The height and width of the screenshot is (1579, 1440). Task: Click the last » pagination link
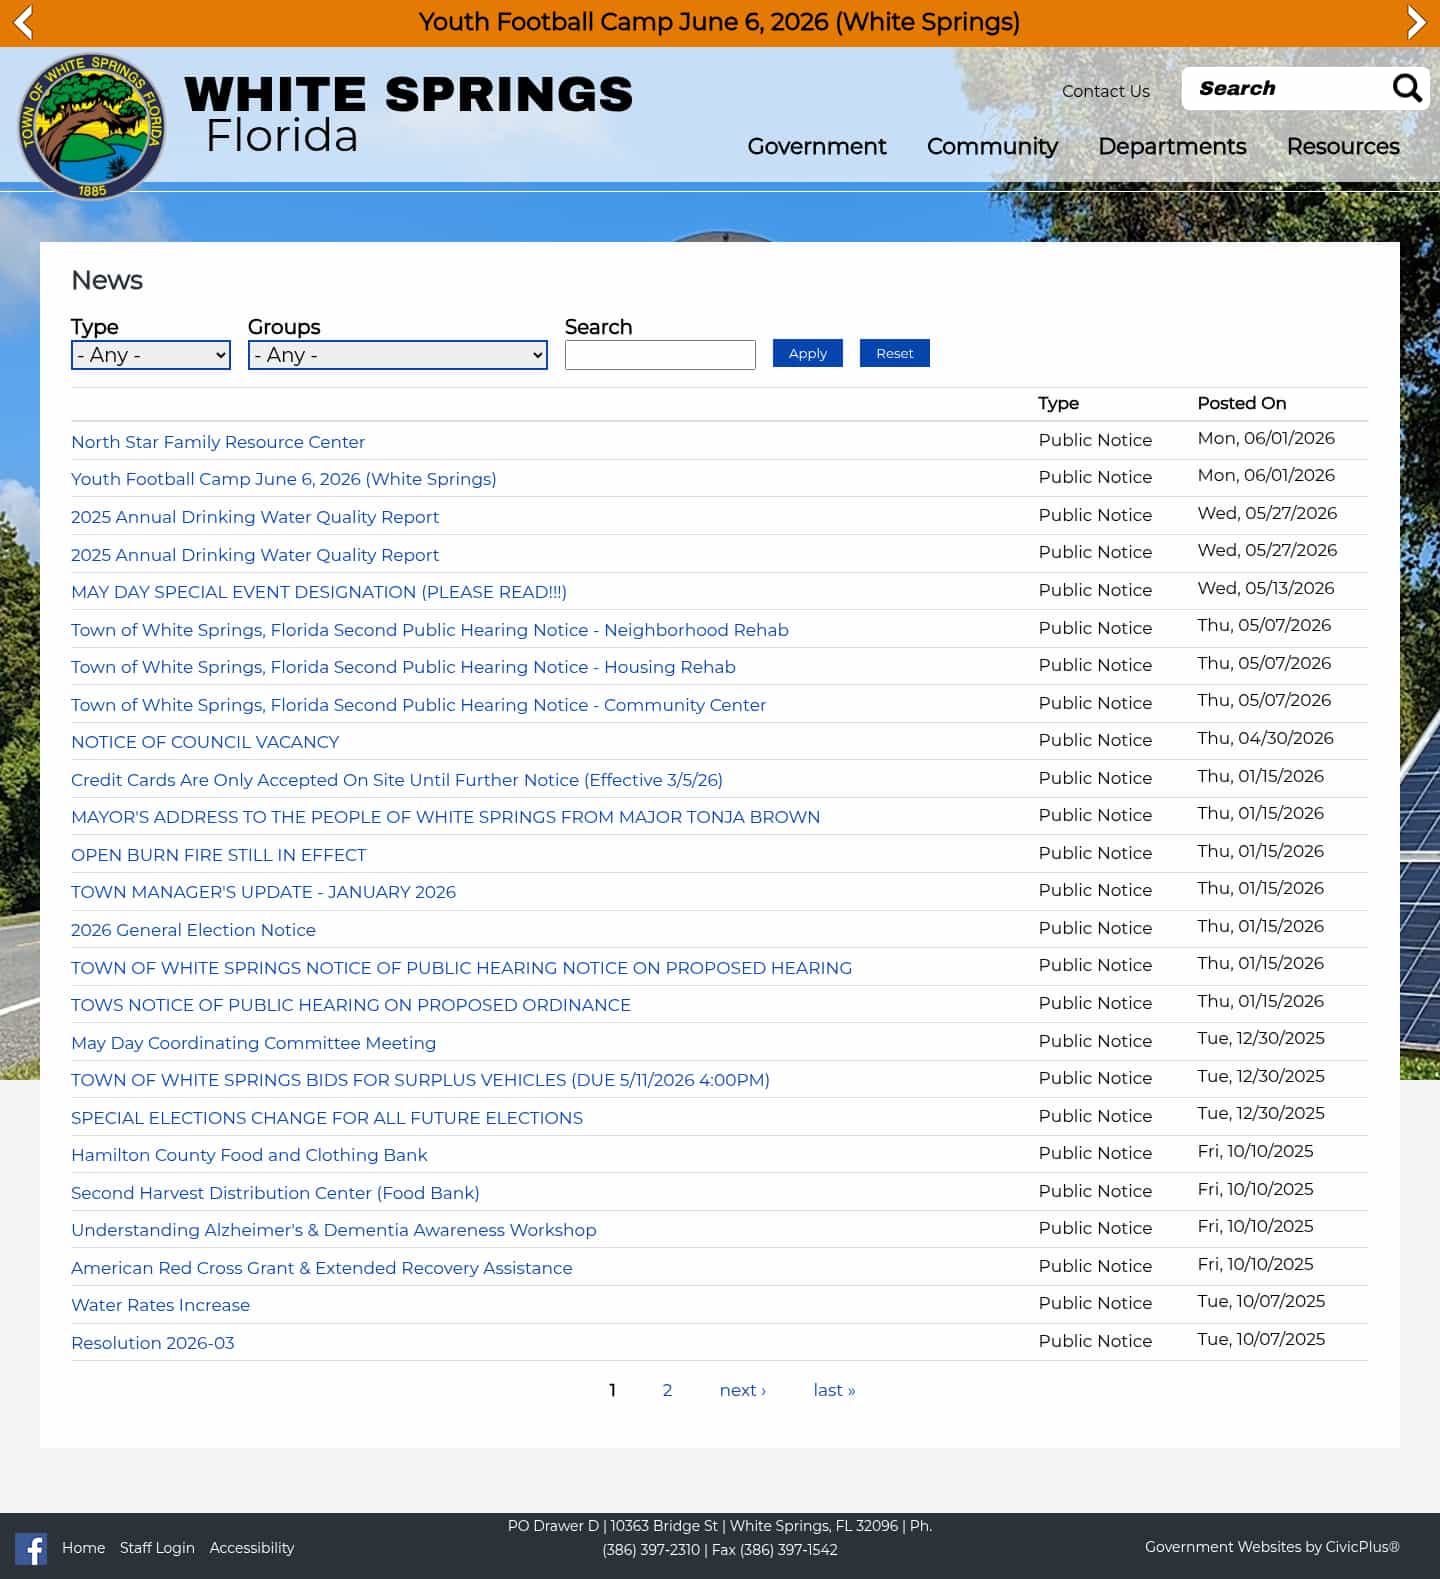[834, 1390]
